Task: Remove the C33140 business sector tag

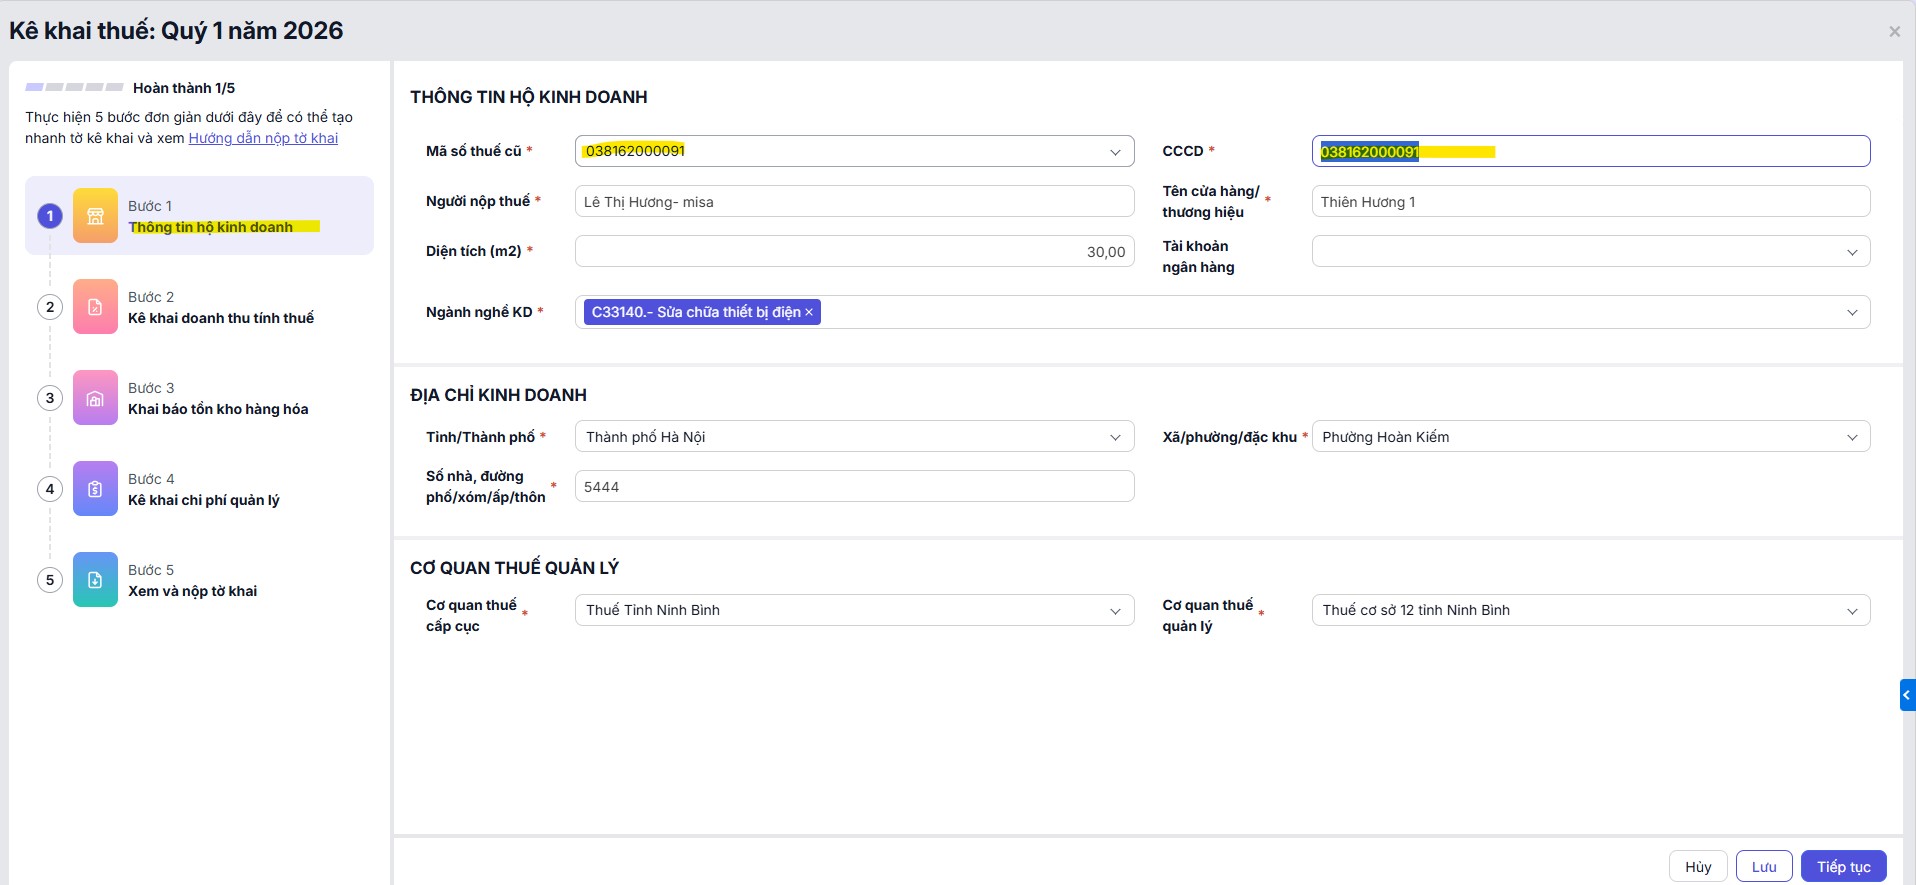Action: click(809, 313)
